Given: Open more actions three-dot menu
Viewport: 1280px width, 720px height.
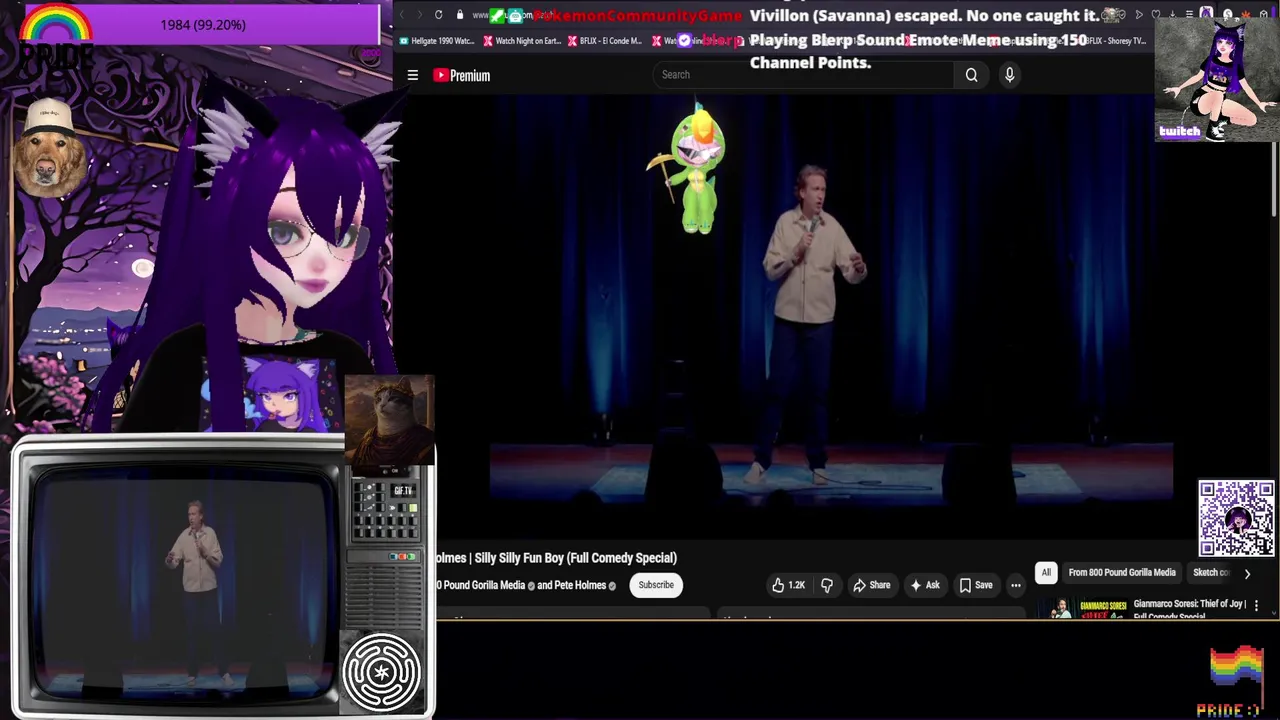Looking at the screenshot, I should (1015, 585).
